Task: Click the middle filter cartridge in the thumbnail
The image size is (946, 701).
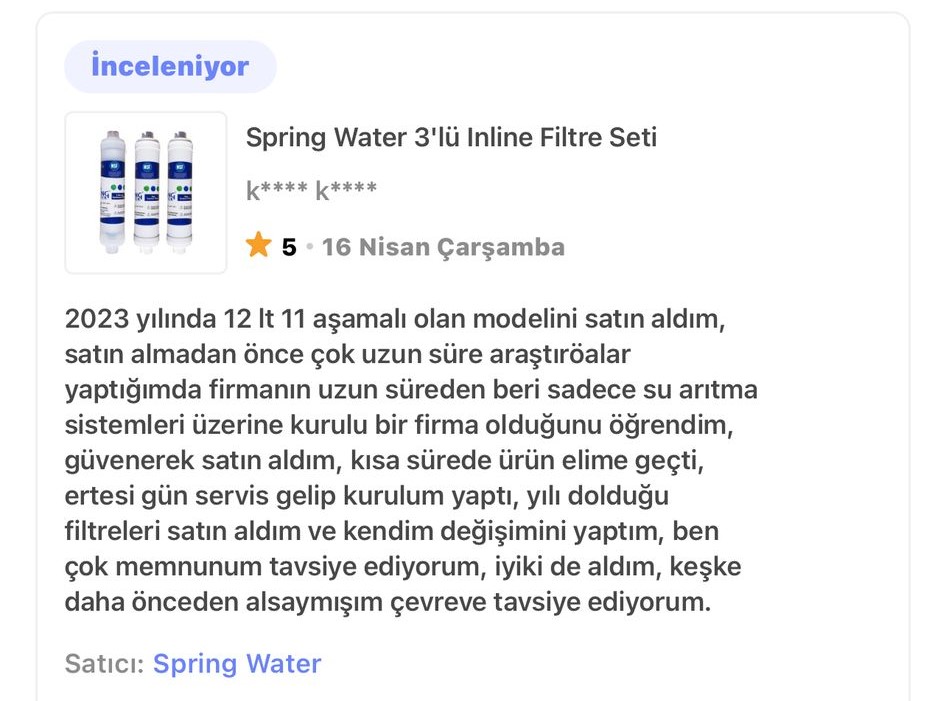Action: click(147, 192)
